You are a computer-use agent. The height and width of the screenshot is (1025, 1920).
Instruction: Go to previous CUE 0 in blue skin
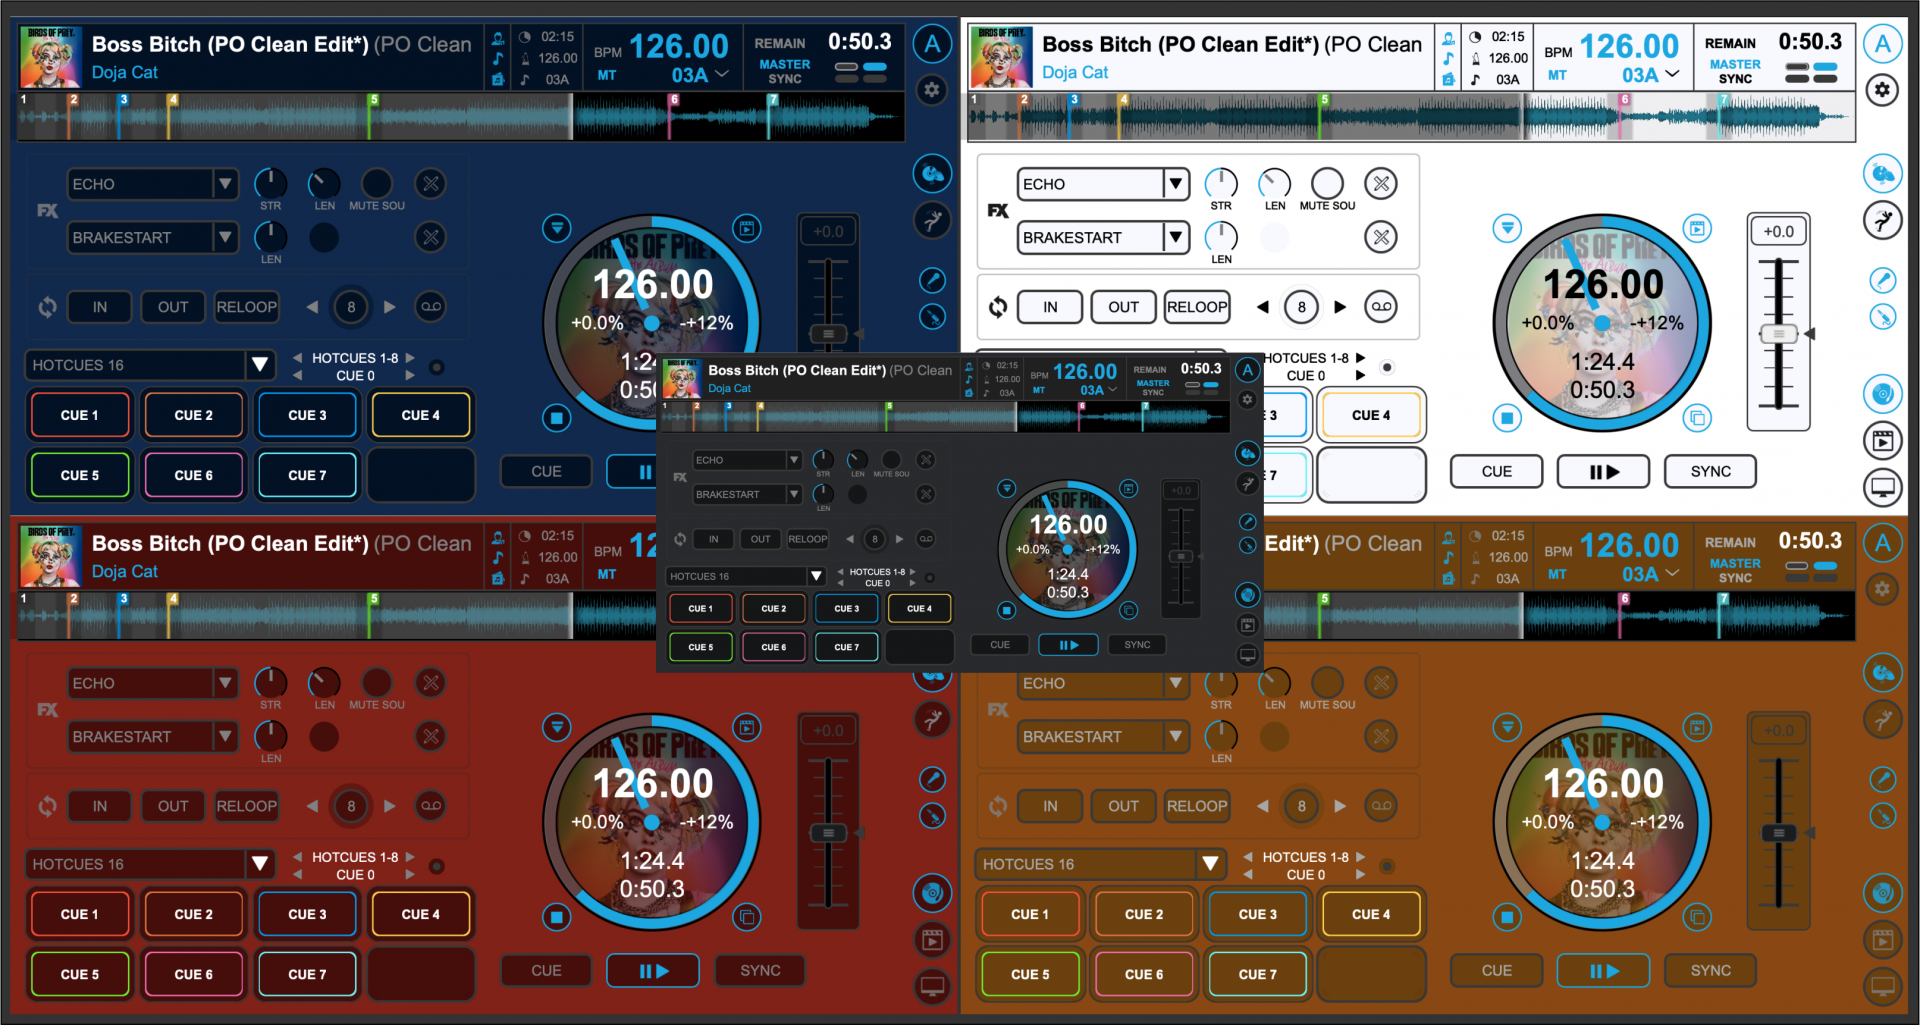click(x=297, y=376)
